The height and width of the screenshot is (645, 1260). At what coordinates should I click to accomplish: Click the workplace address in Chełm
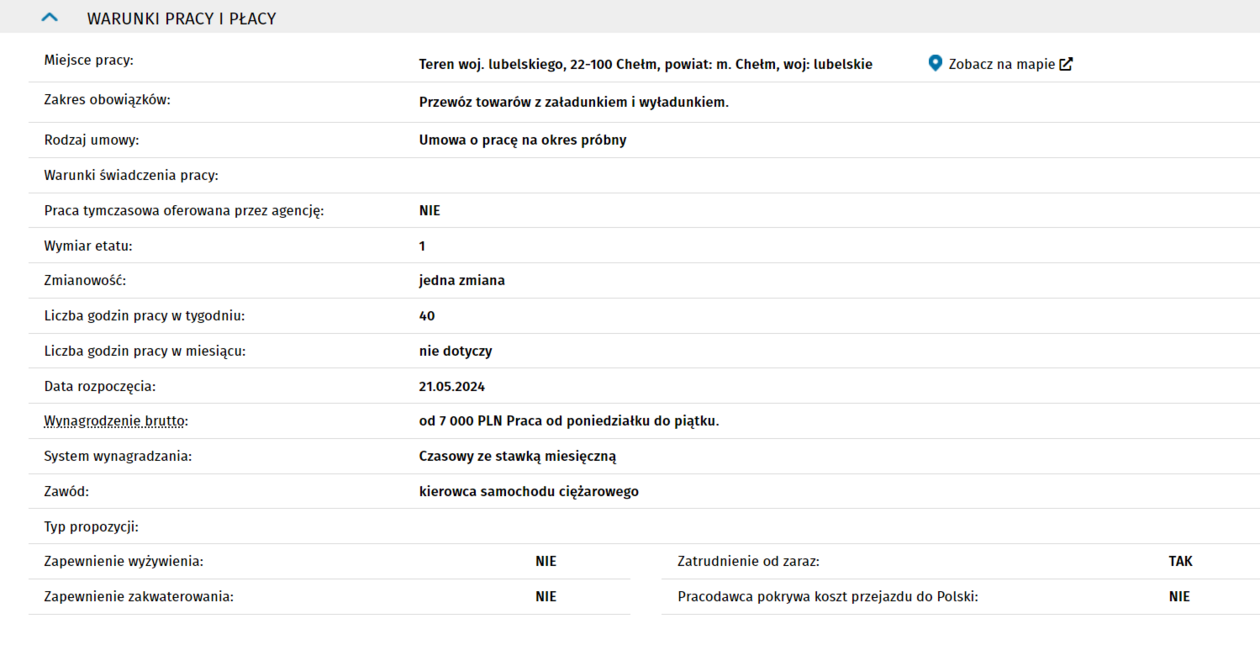[x=645, y=64]
